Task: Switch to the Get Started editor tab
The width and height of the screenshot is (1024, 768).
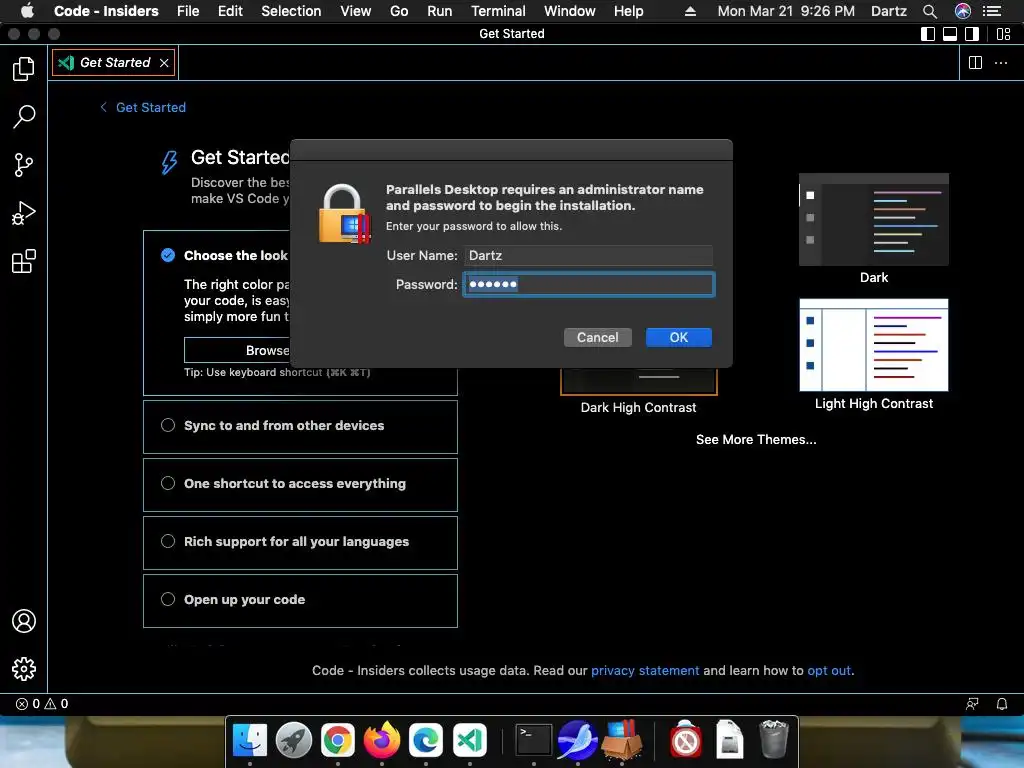Action: pyautogui.click(x=113, y=63)
